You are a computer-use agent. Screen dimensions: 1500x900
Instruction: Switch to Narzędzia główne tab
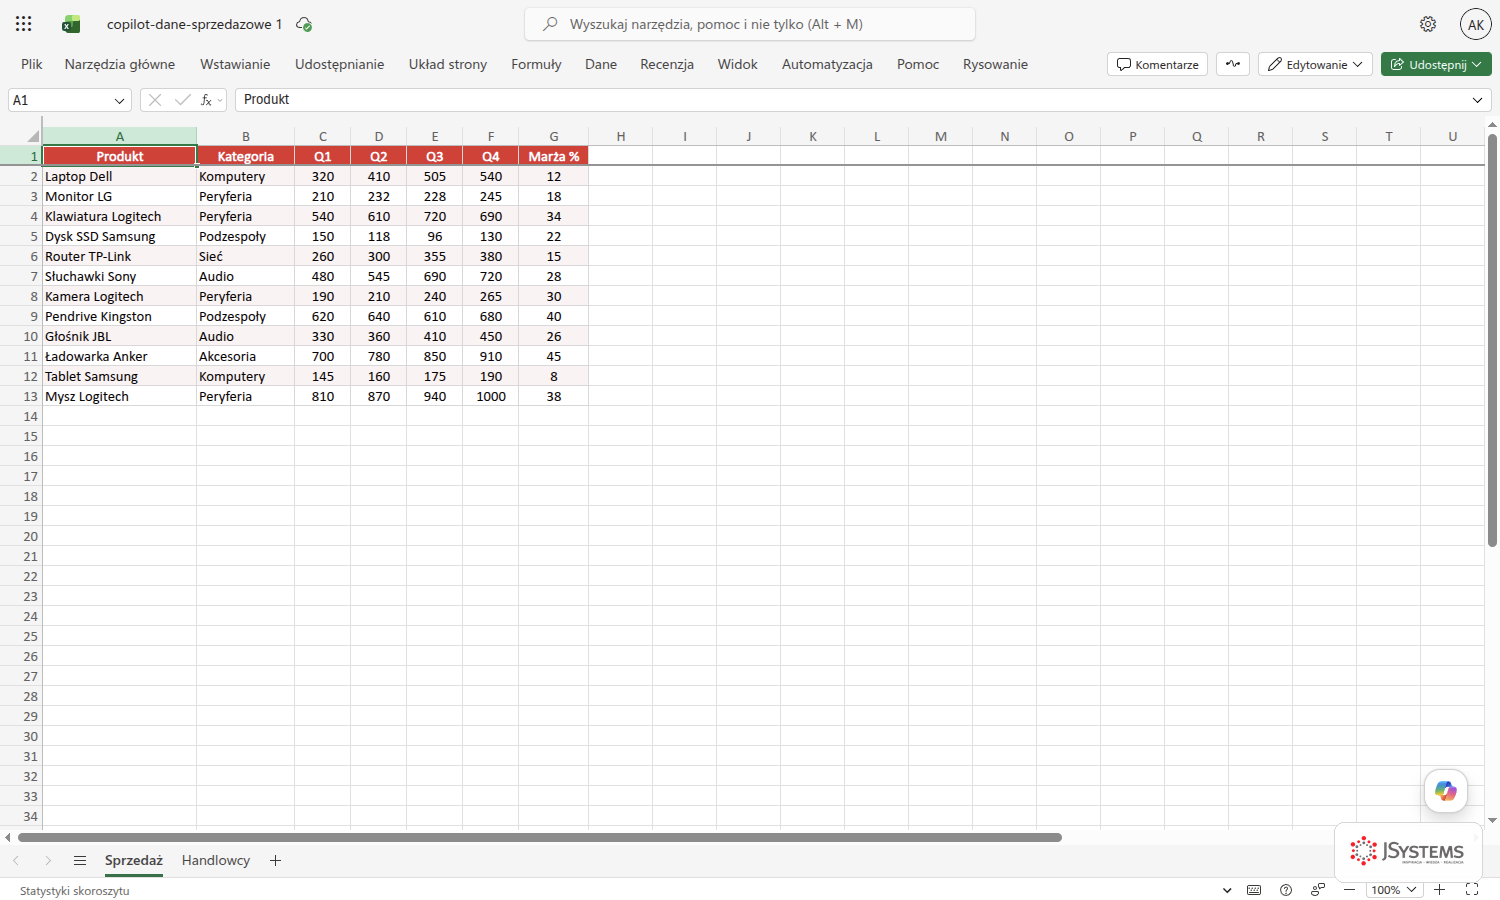pyautogui.click(x=120, y=64)
